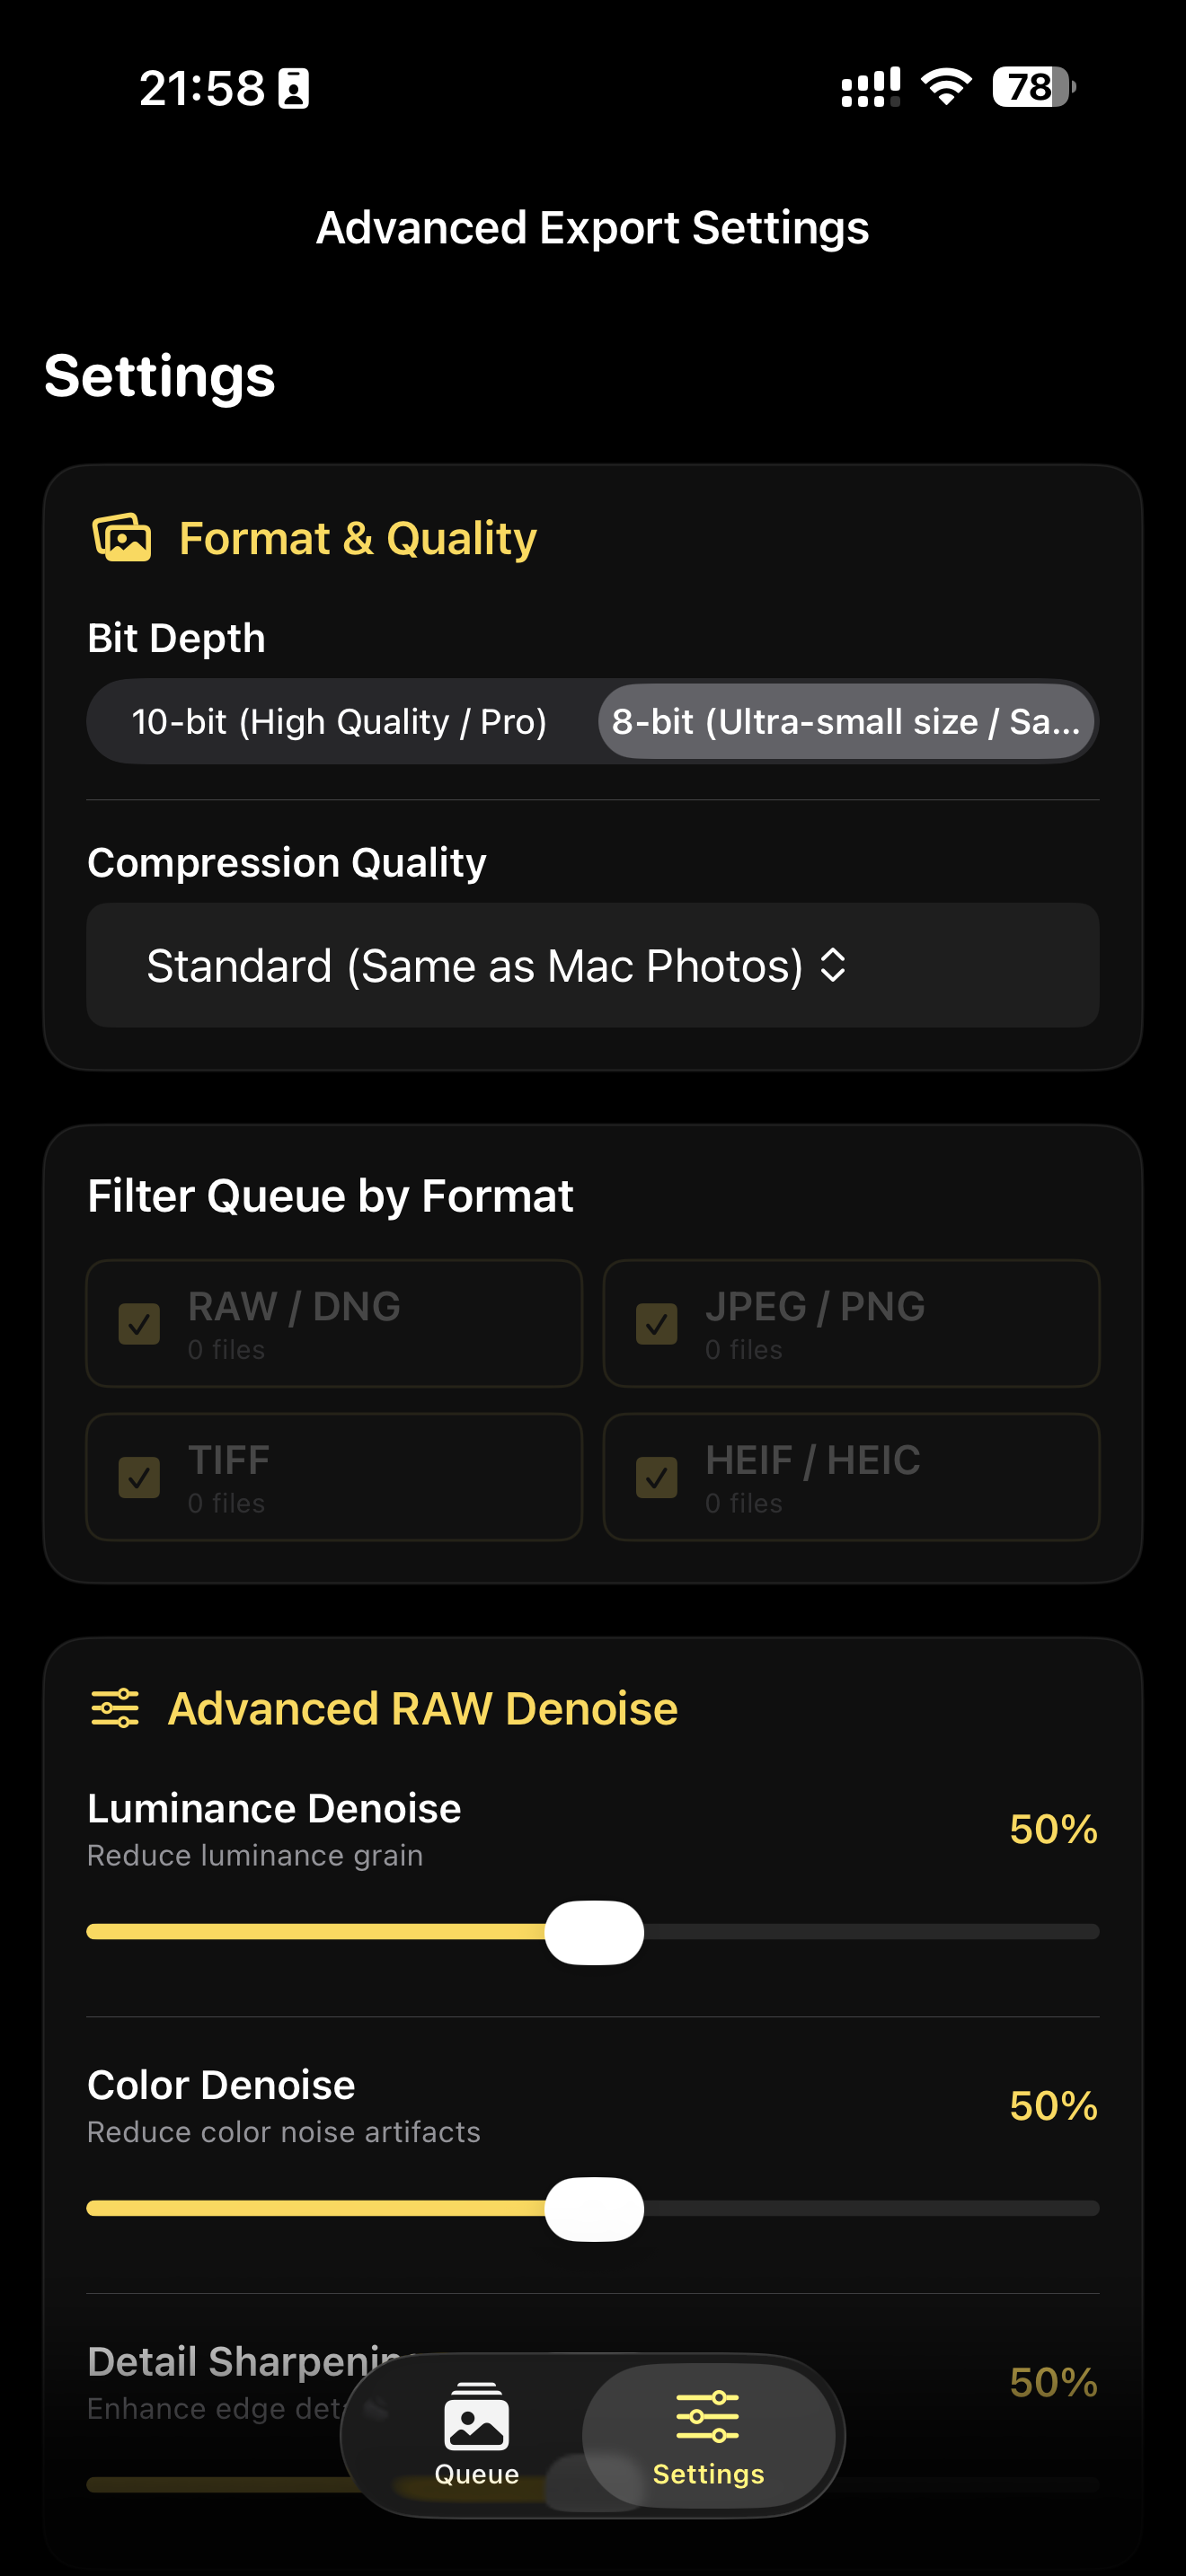Viewport: 1186px width, 2576px height.
Task: Tap the Settings tab sliders icon
Action: coord(708,2416)
